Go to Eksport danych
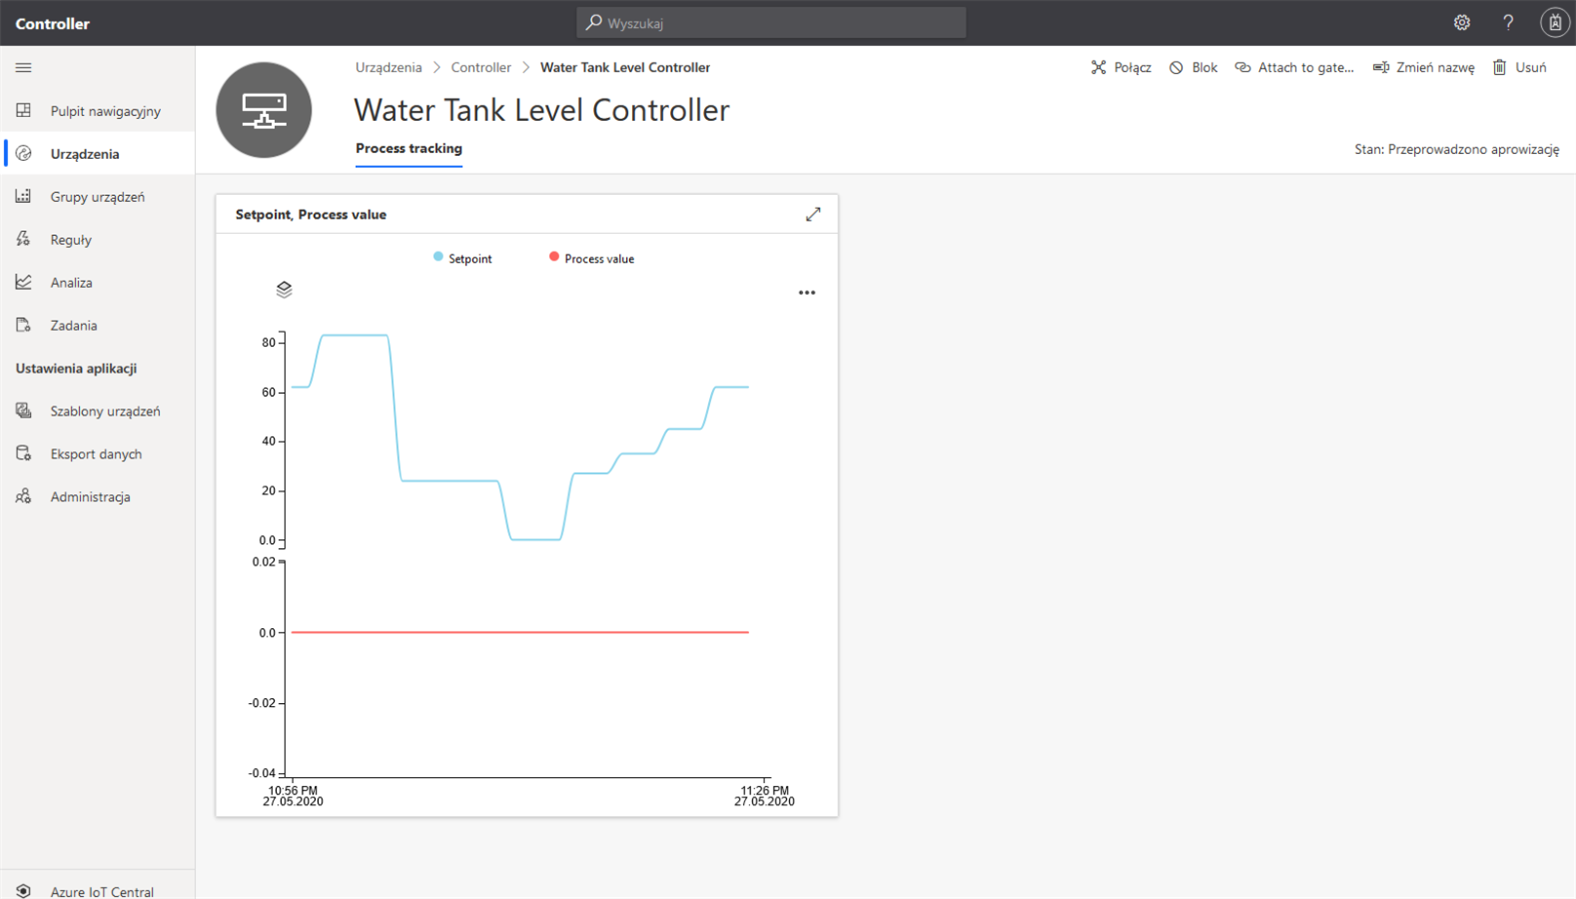 (98, 453)
